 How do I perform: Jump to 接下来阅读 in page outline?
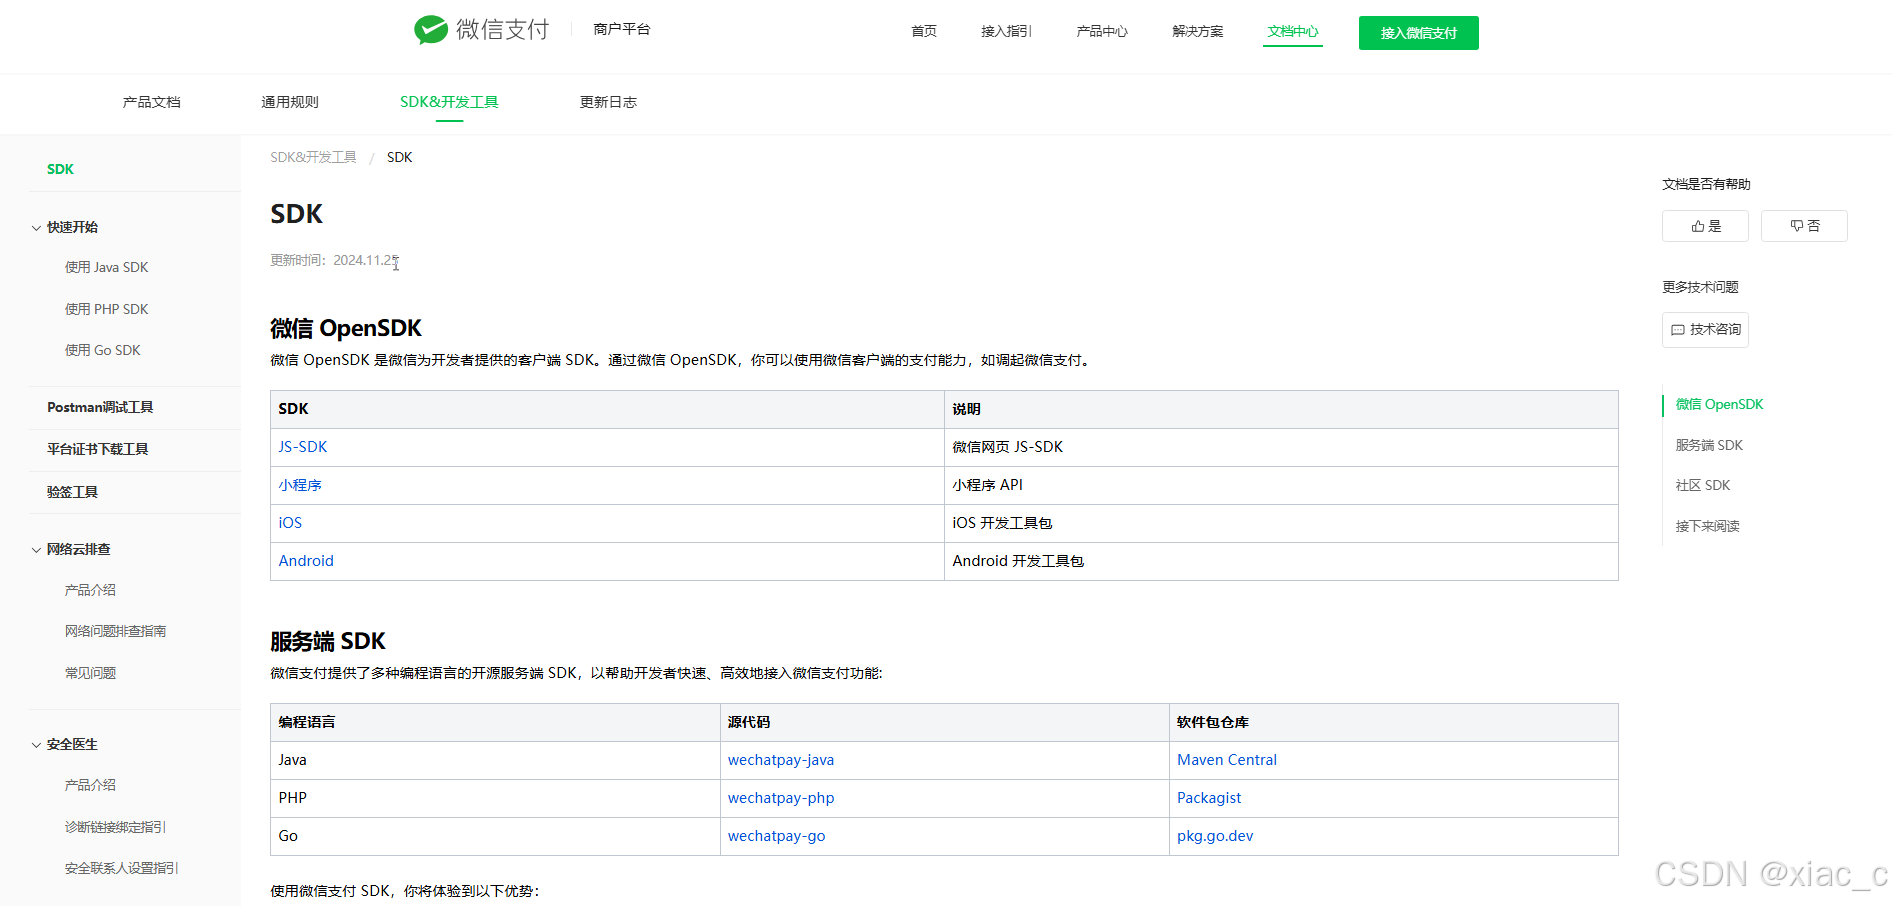point(1708,526)
